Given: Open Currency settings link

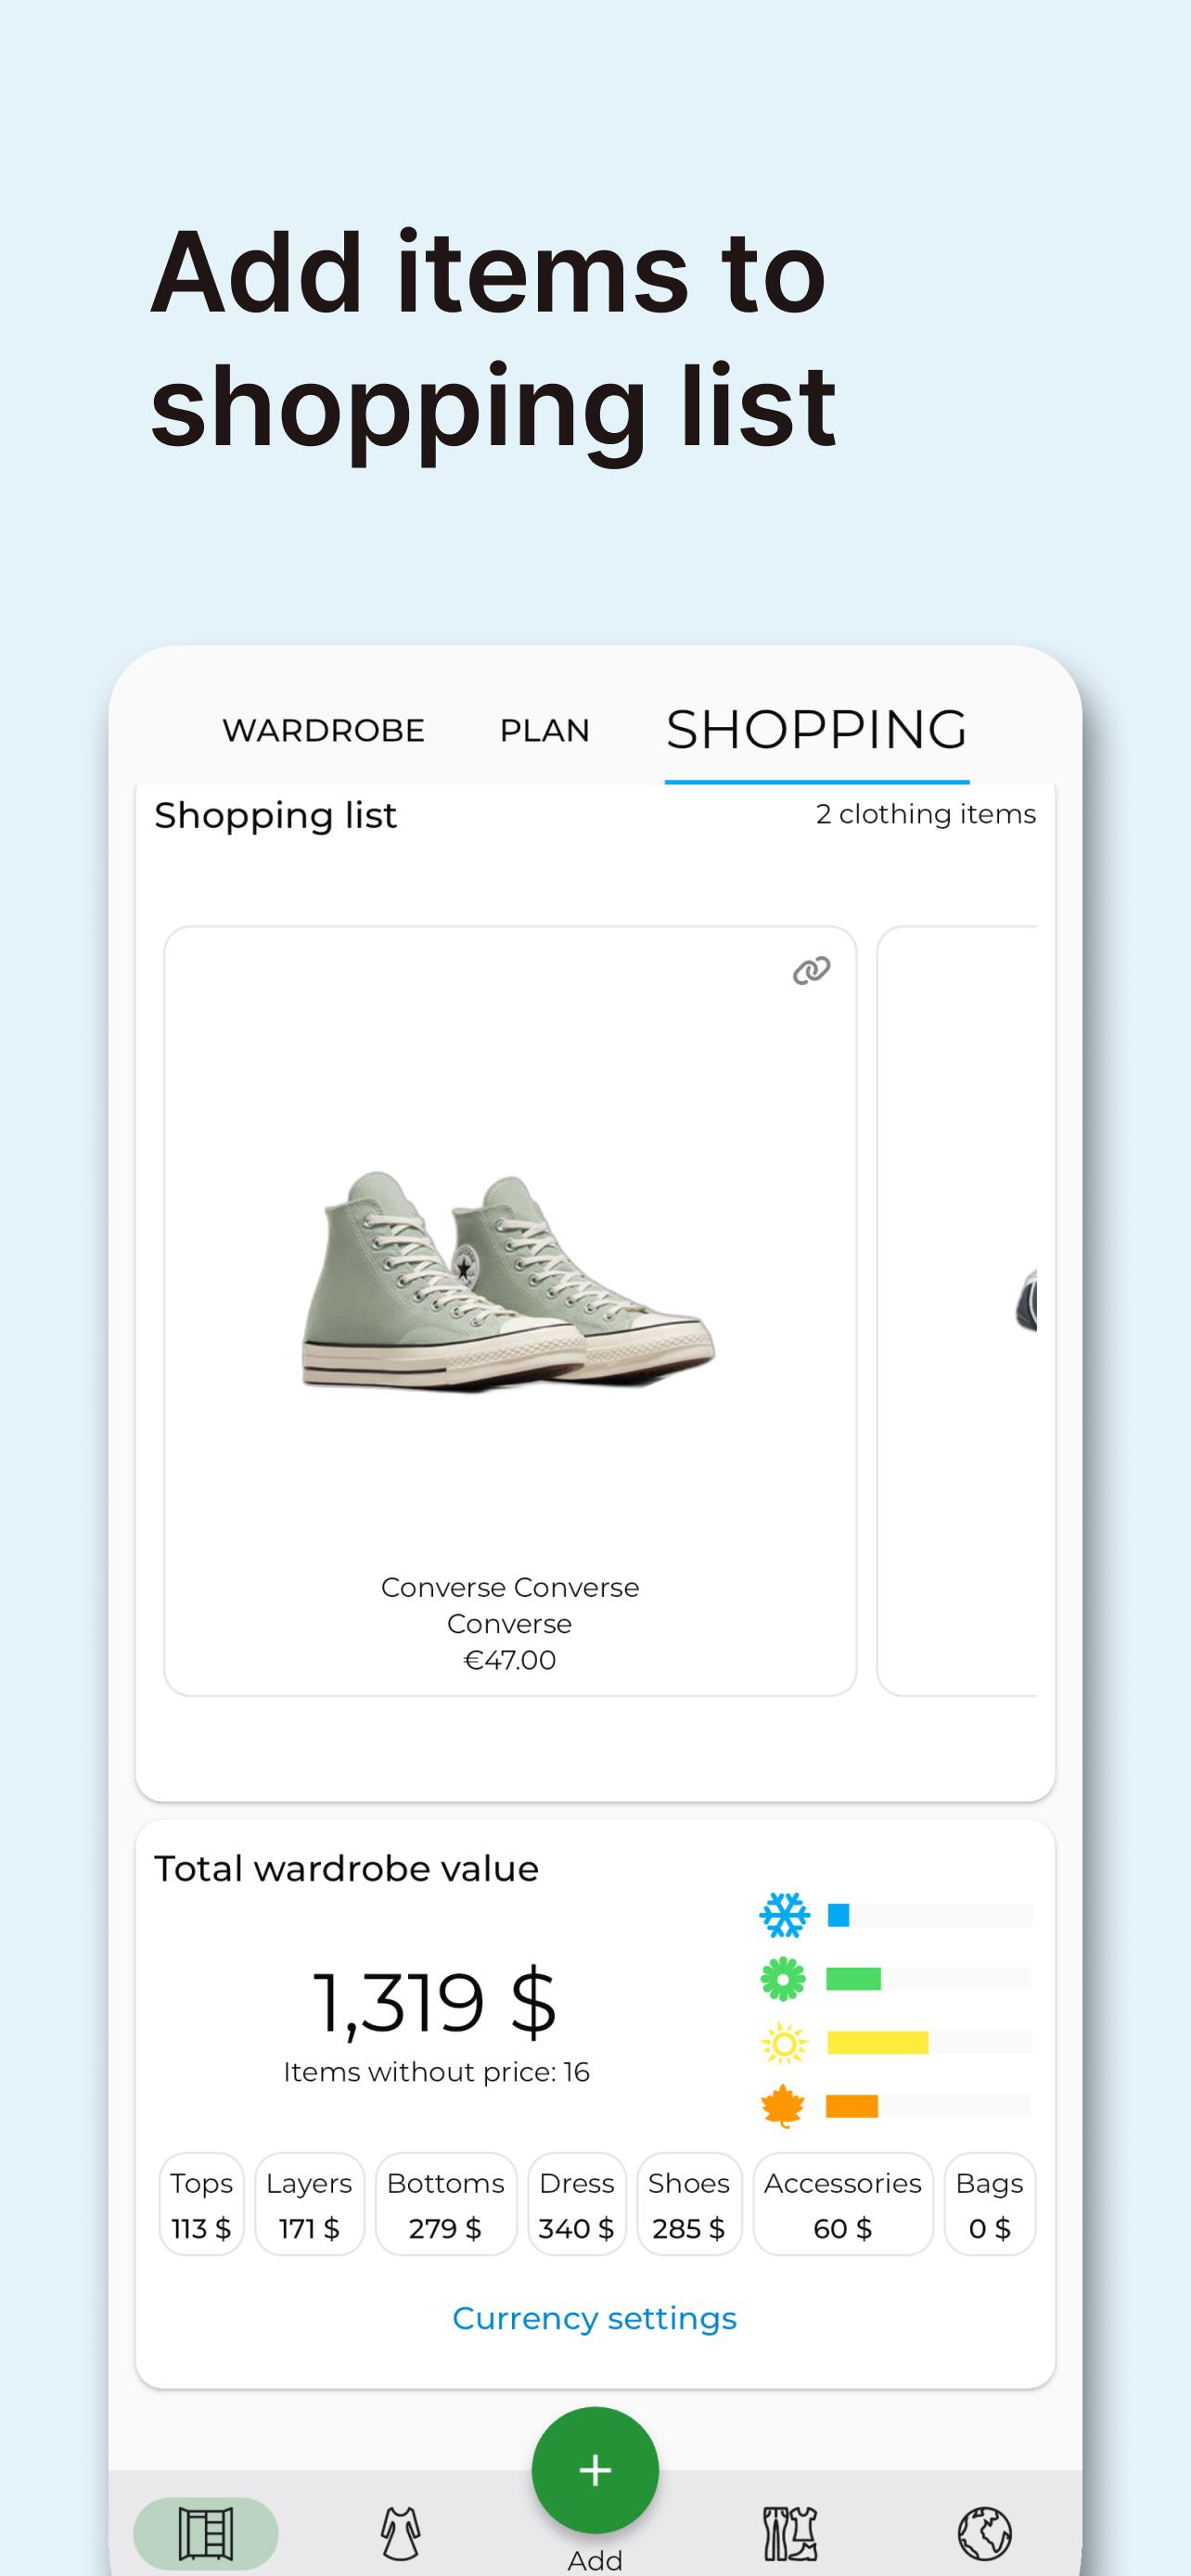Looking at the screenshot, I should pyautogui.click(x=594, y=2318).
